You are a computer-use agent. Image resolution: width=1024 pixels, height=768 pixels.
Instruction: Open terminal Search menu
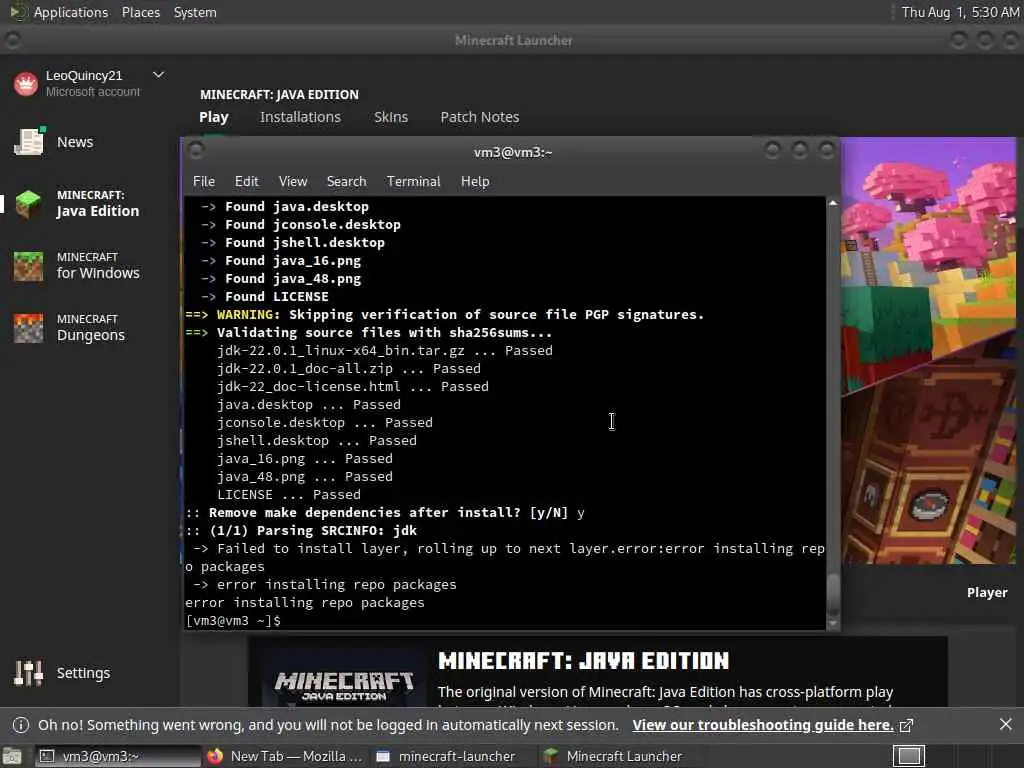coord(346,181)
